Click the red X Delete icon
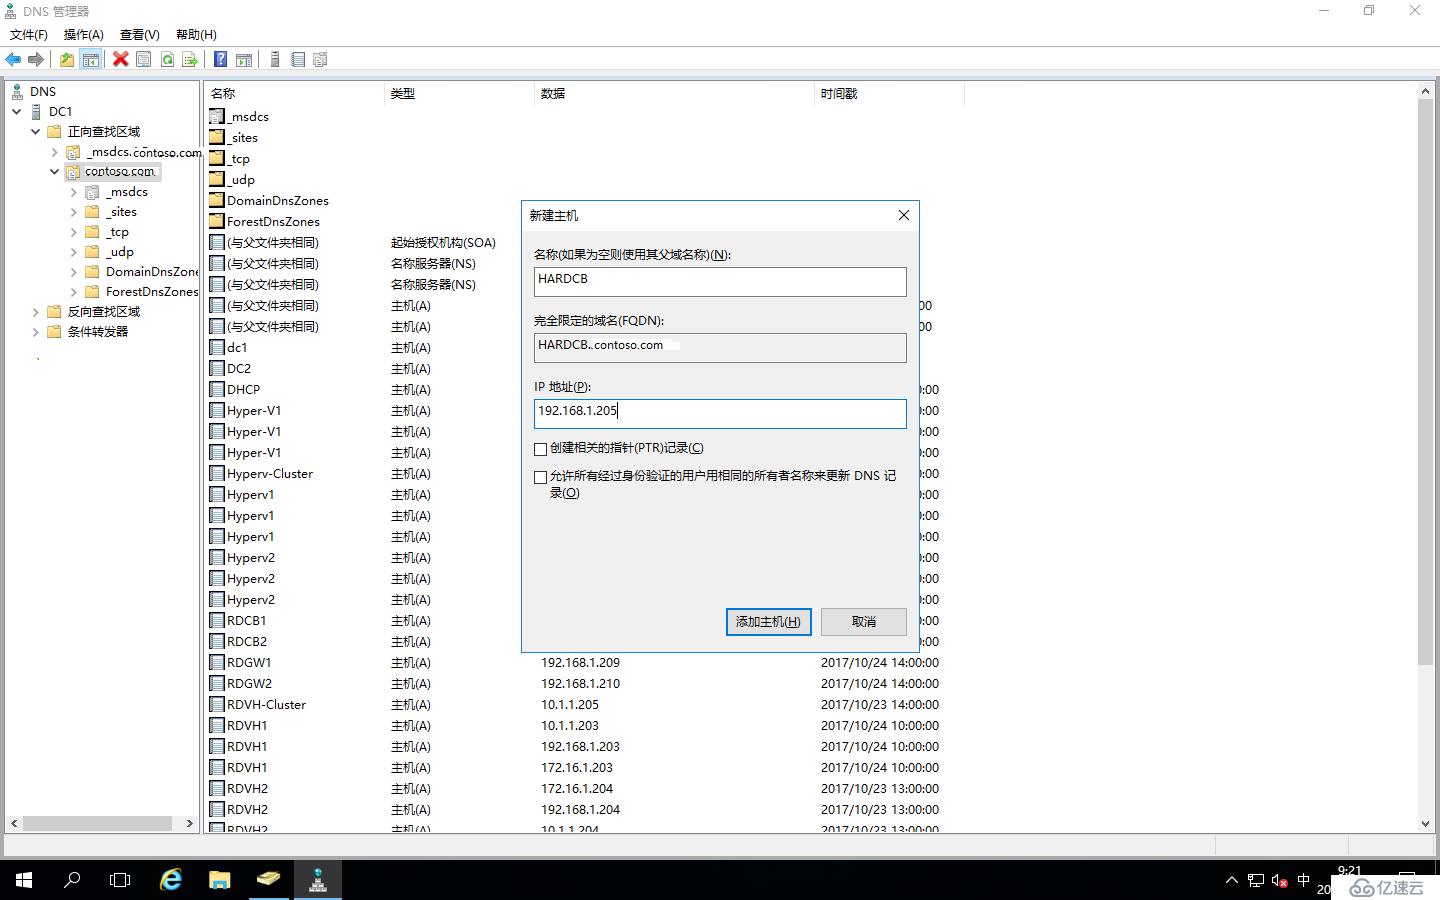The image size is (1440, 900). click(120, 60)
